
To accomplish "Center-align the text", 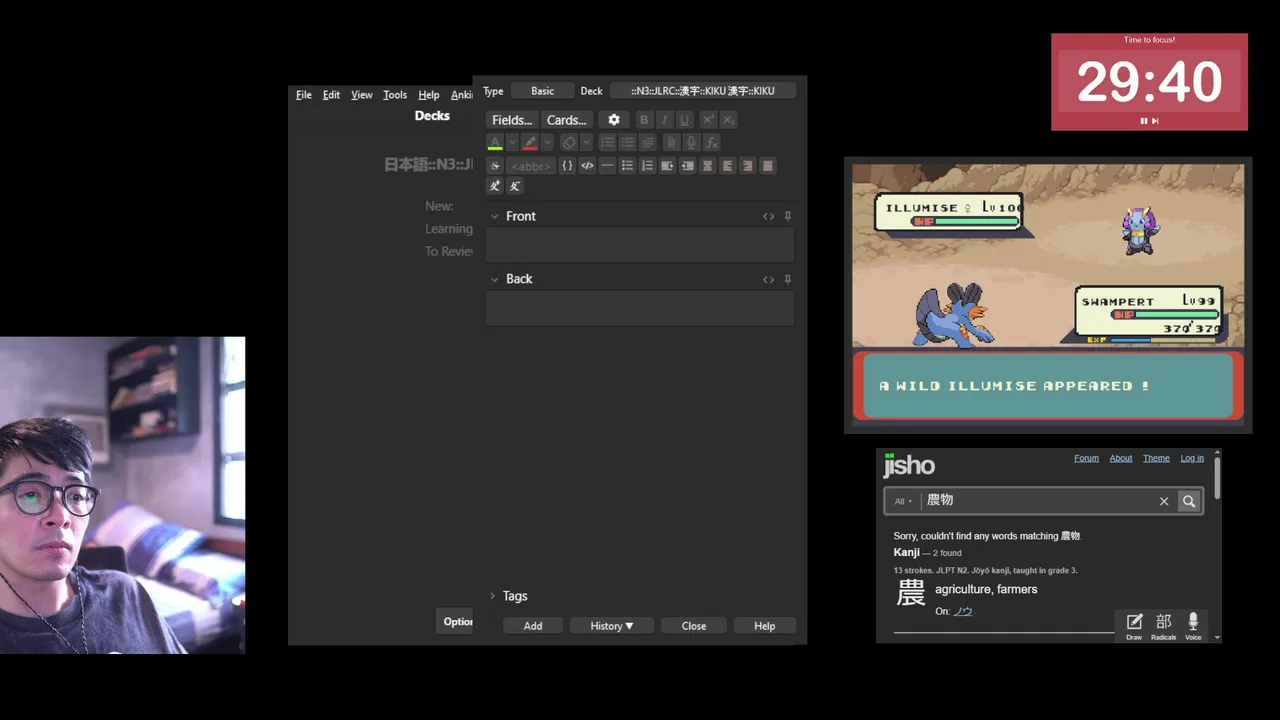I will pyautogui.click(x=707, y=166).
